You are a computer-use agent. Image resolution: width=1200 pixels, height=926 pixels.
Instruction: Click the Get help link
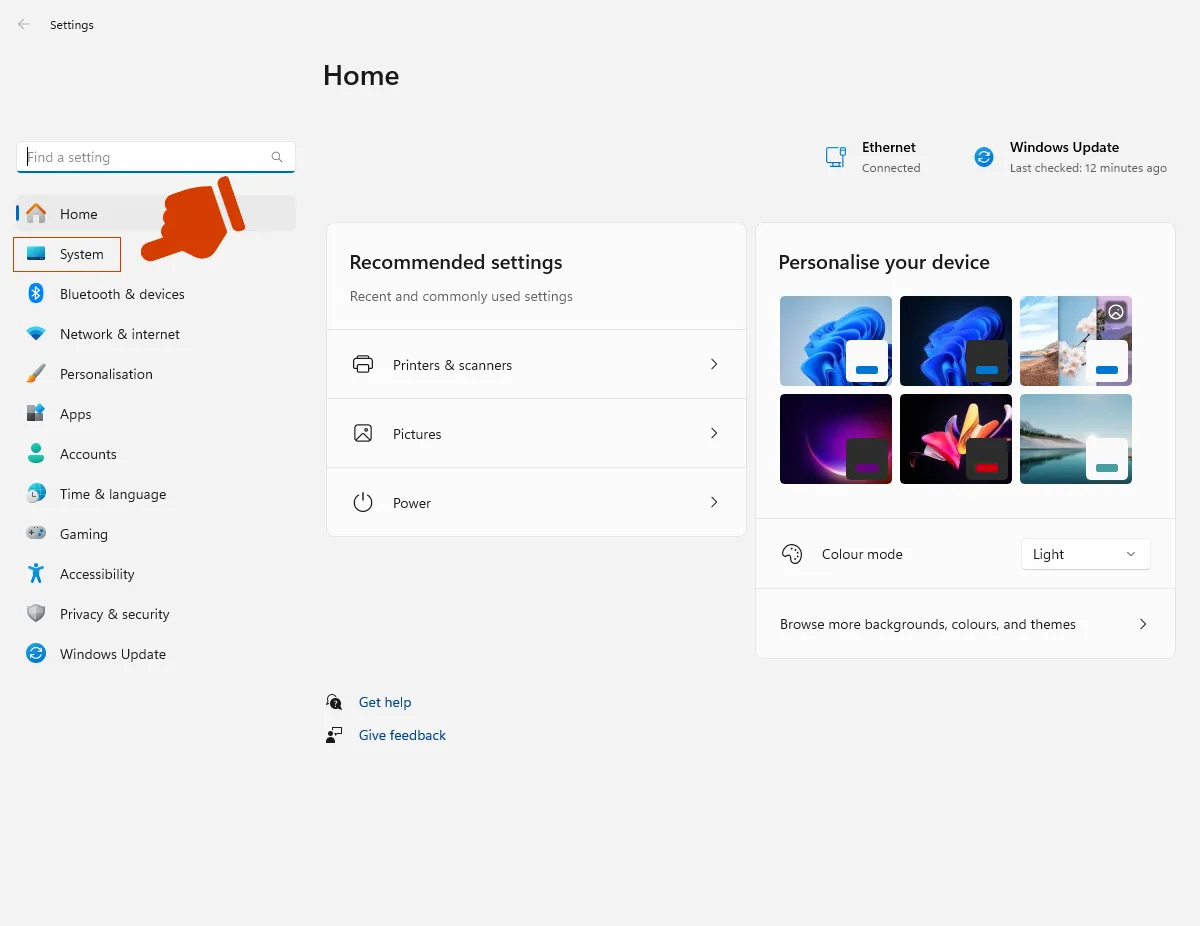click(385, 702)
